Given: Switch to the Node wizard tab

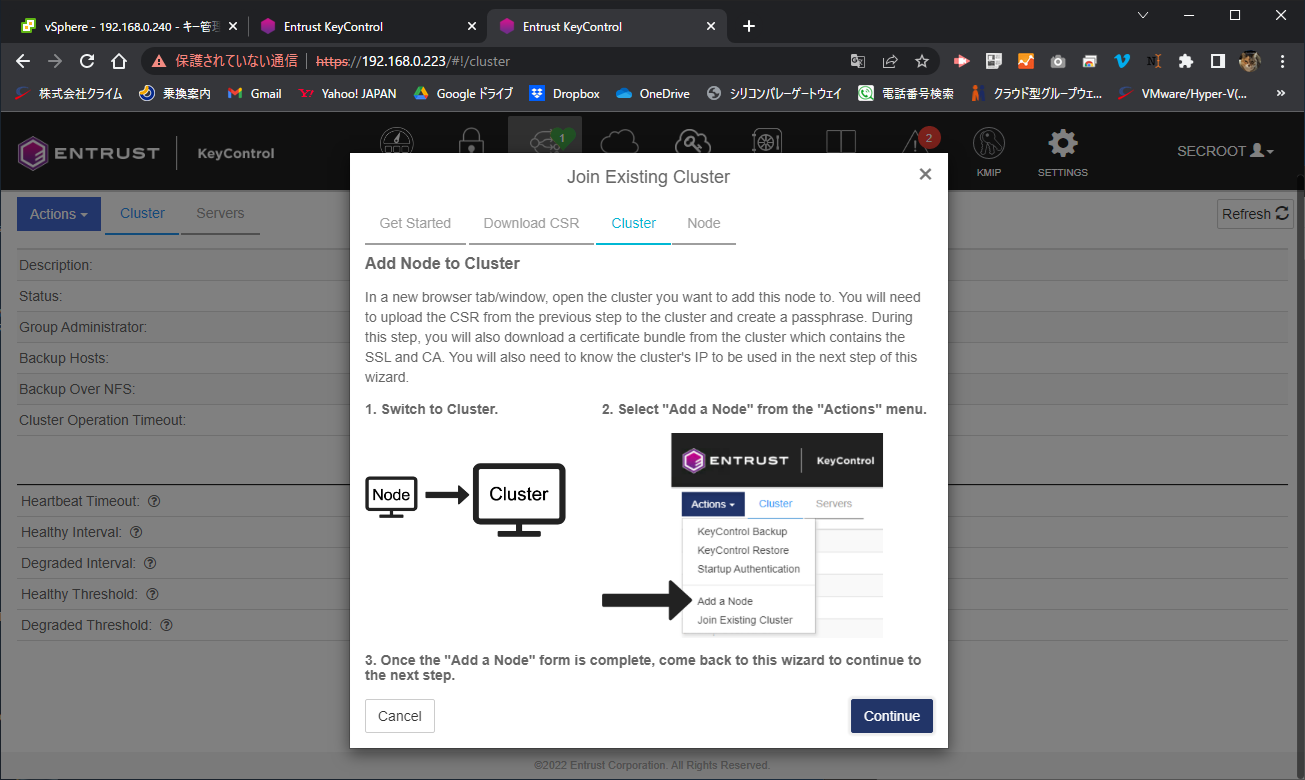Looking at the screenshot, I should 704,223.
